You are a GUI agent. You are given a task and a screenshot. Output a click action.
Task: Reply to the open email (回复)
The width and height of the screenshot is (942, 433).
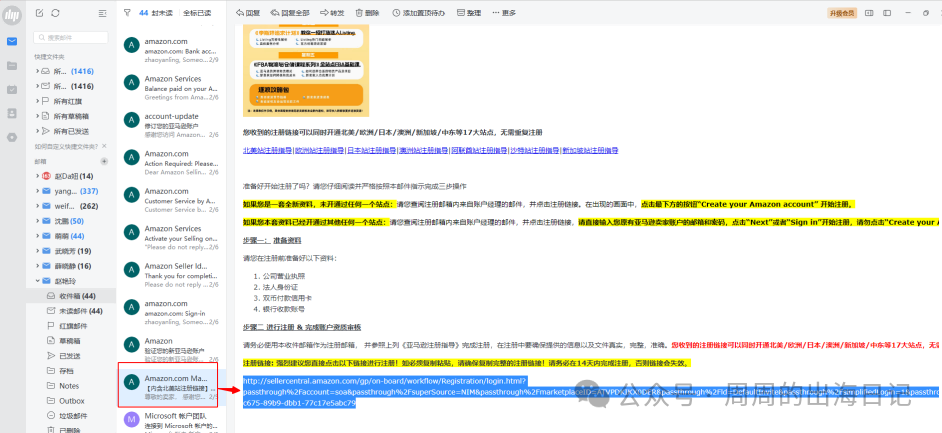[x=248, y=13]
